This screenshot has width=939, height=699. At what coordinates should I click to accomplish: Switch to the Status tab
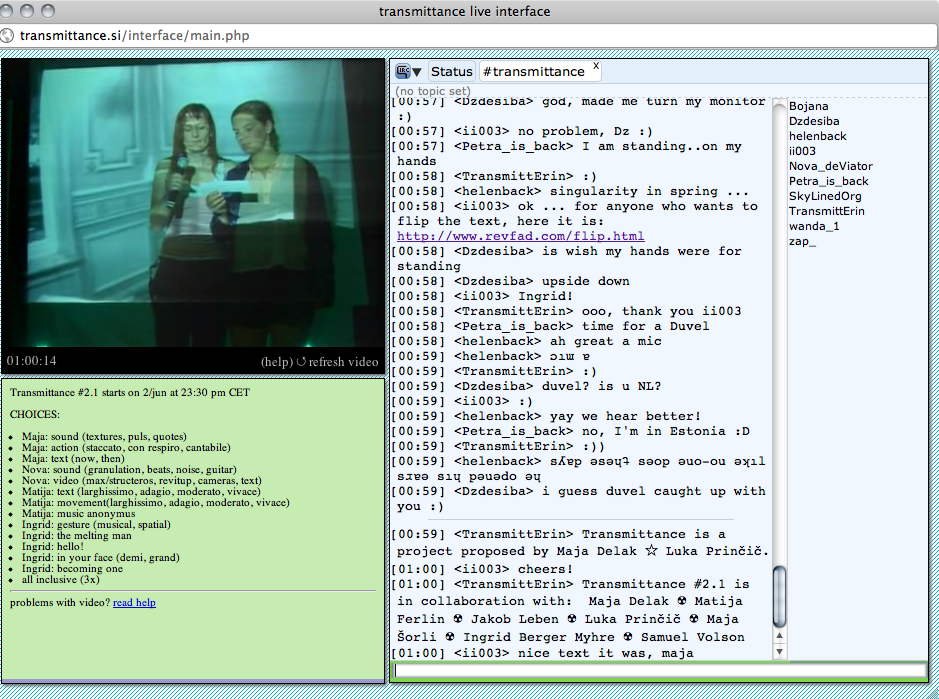click(452, 71)
